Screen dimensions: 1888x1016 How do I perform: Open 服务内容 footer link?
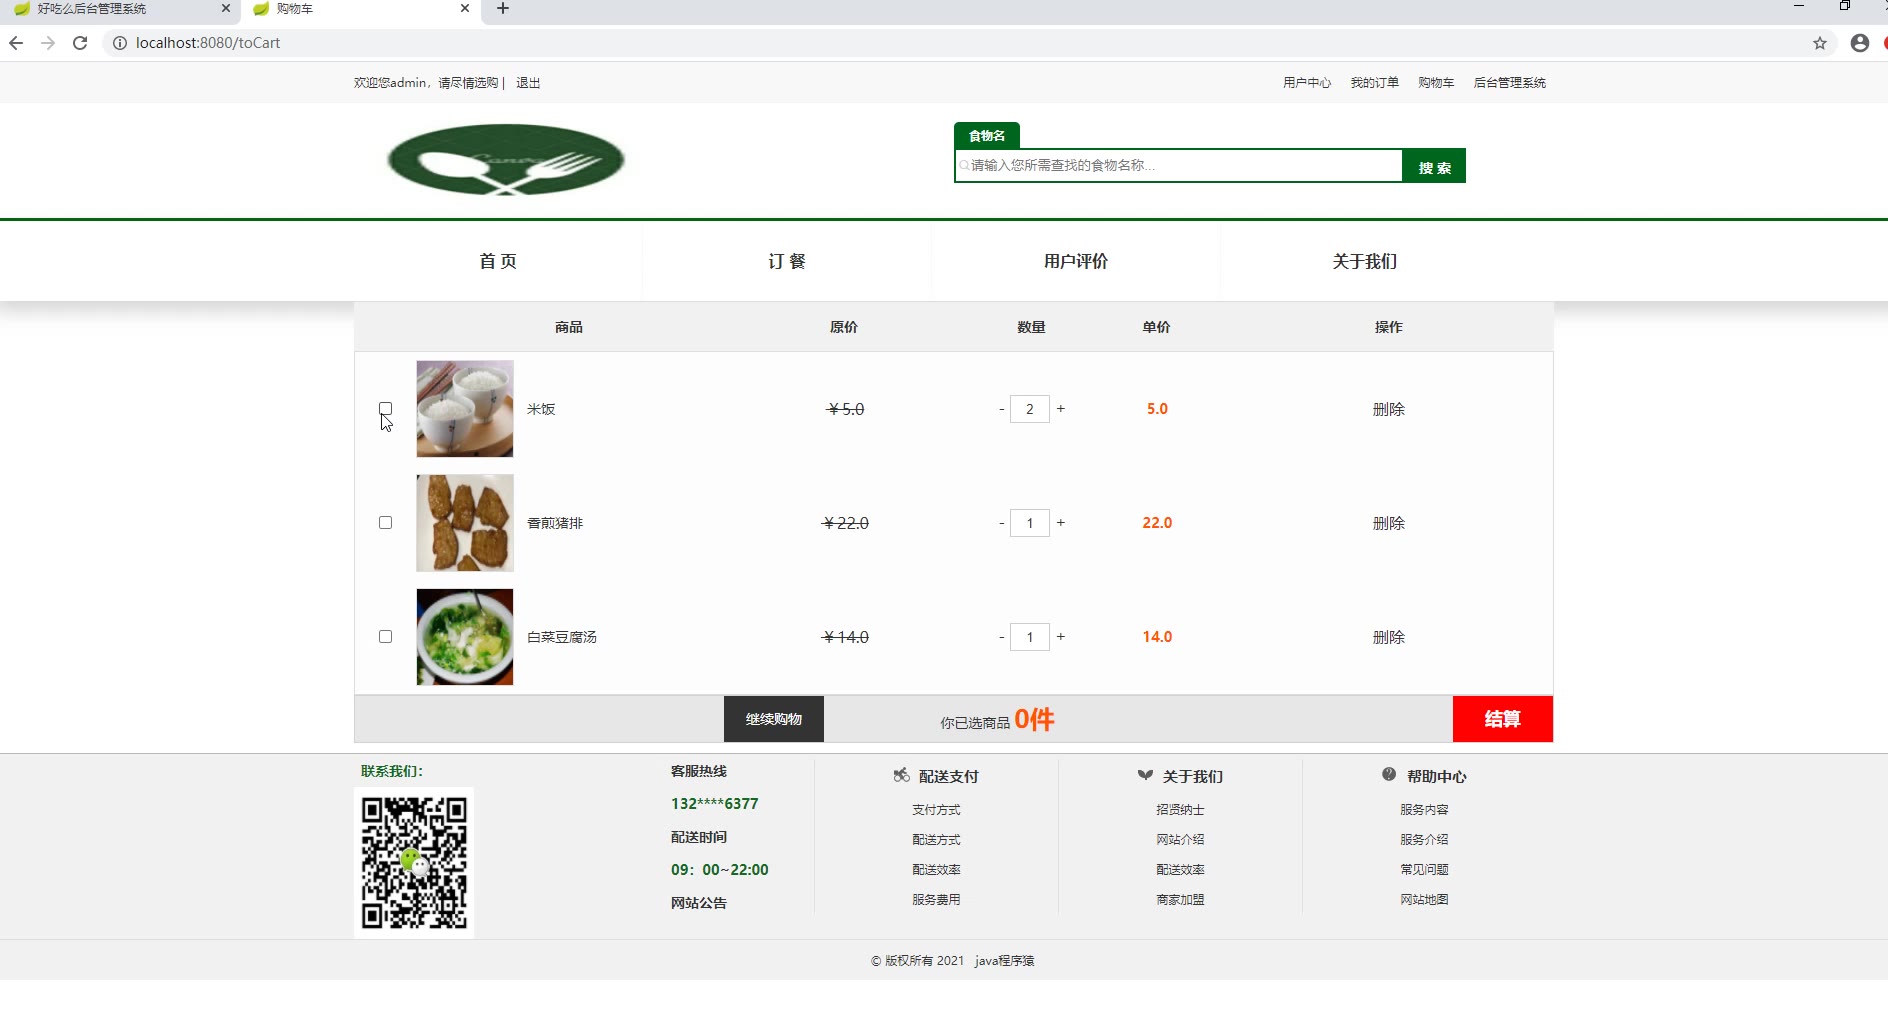1424,810
